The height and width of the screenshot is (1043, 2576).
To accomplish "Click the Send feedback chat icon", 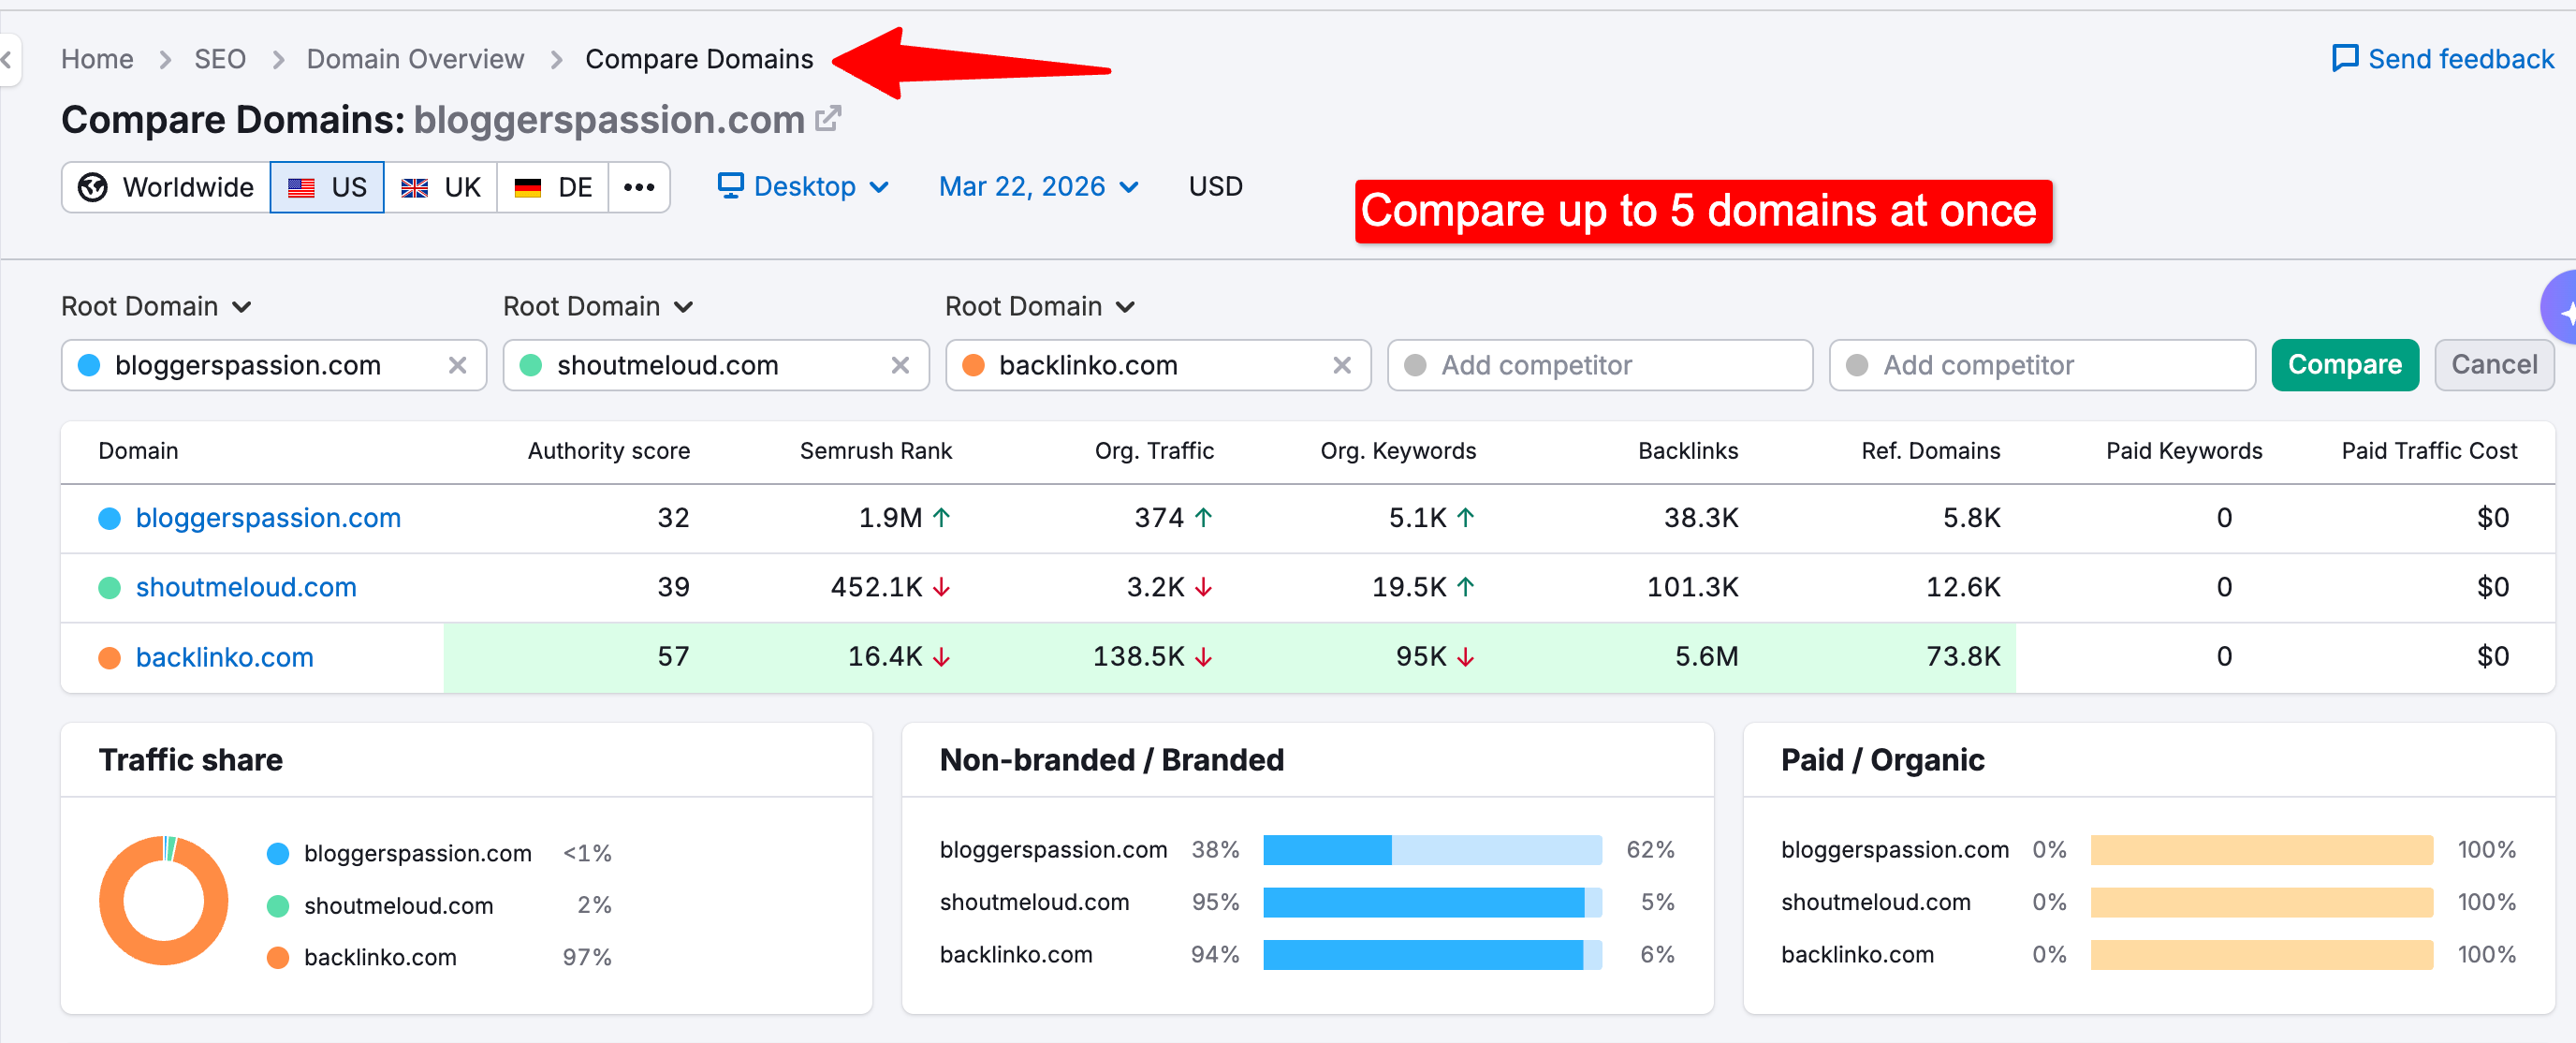I will click(2344, 59).
